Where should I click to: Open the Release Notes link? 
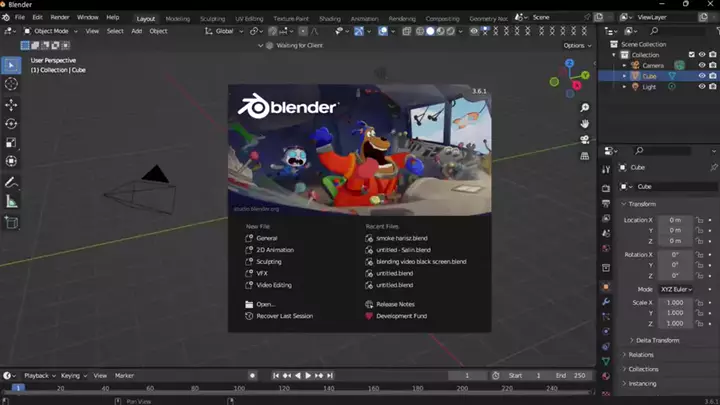pyautogui.click(x=395, y=304)
